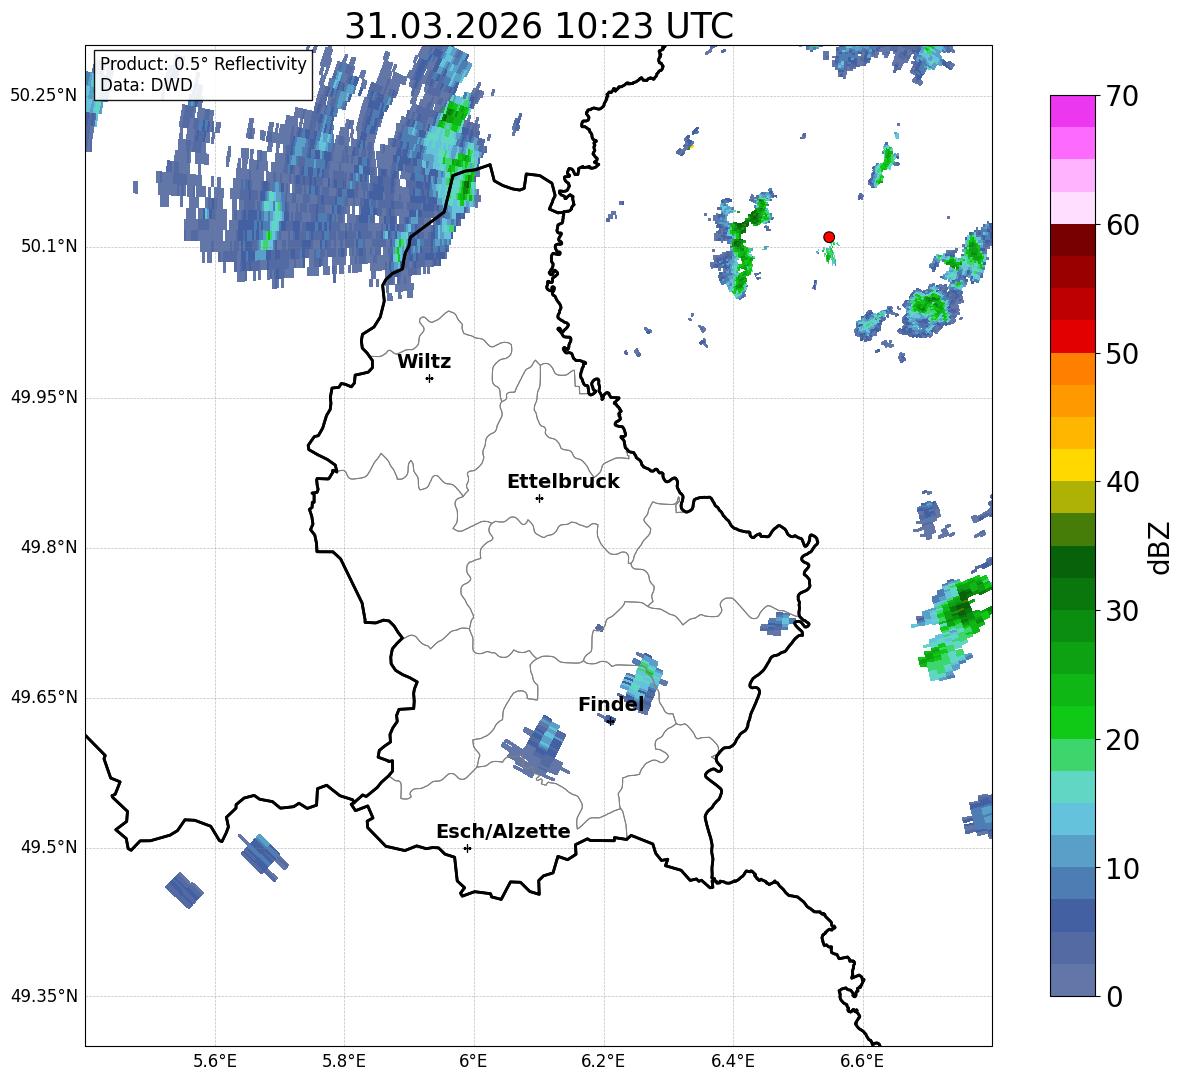The width and height of the screenshot is (1184, 1081).
Task: Click the 6.6°E longitude label
Action: point(862,1061)
